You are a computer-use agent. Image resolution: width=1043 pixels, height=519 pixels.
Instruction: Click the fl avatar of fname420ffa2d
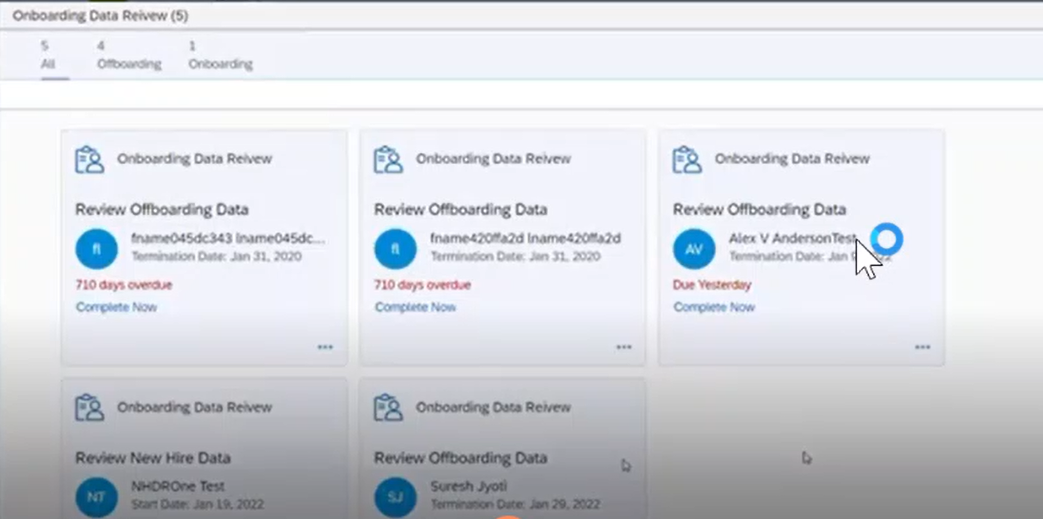click(x=395, y=249)
